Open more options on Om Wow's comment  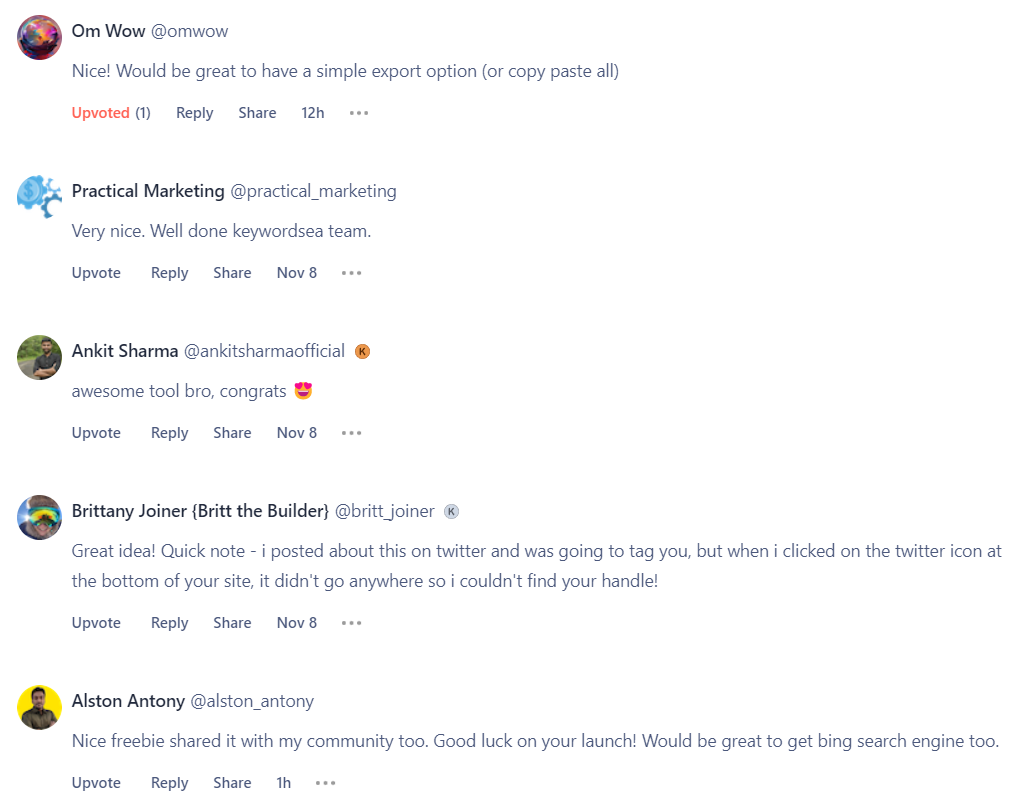(x=359, y=113)
